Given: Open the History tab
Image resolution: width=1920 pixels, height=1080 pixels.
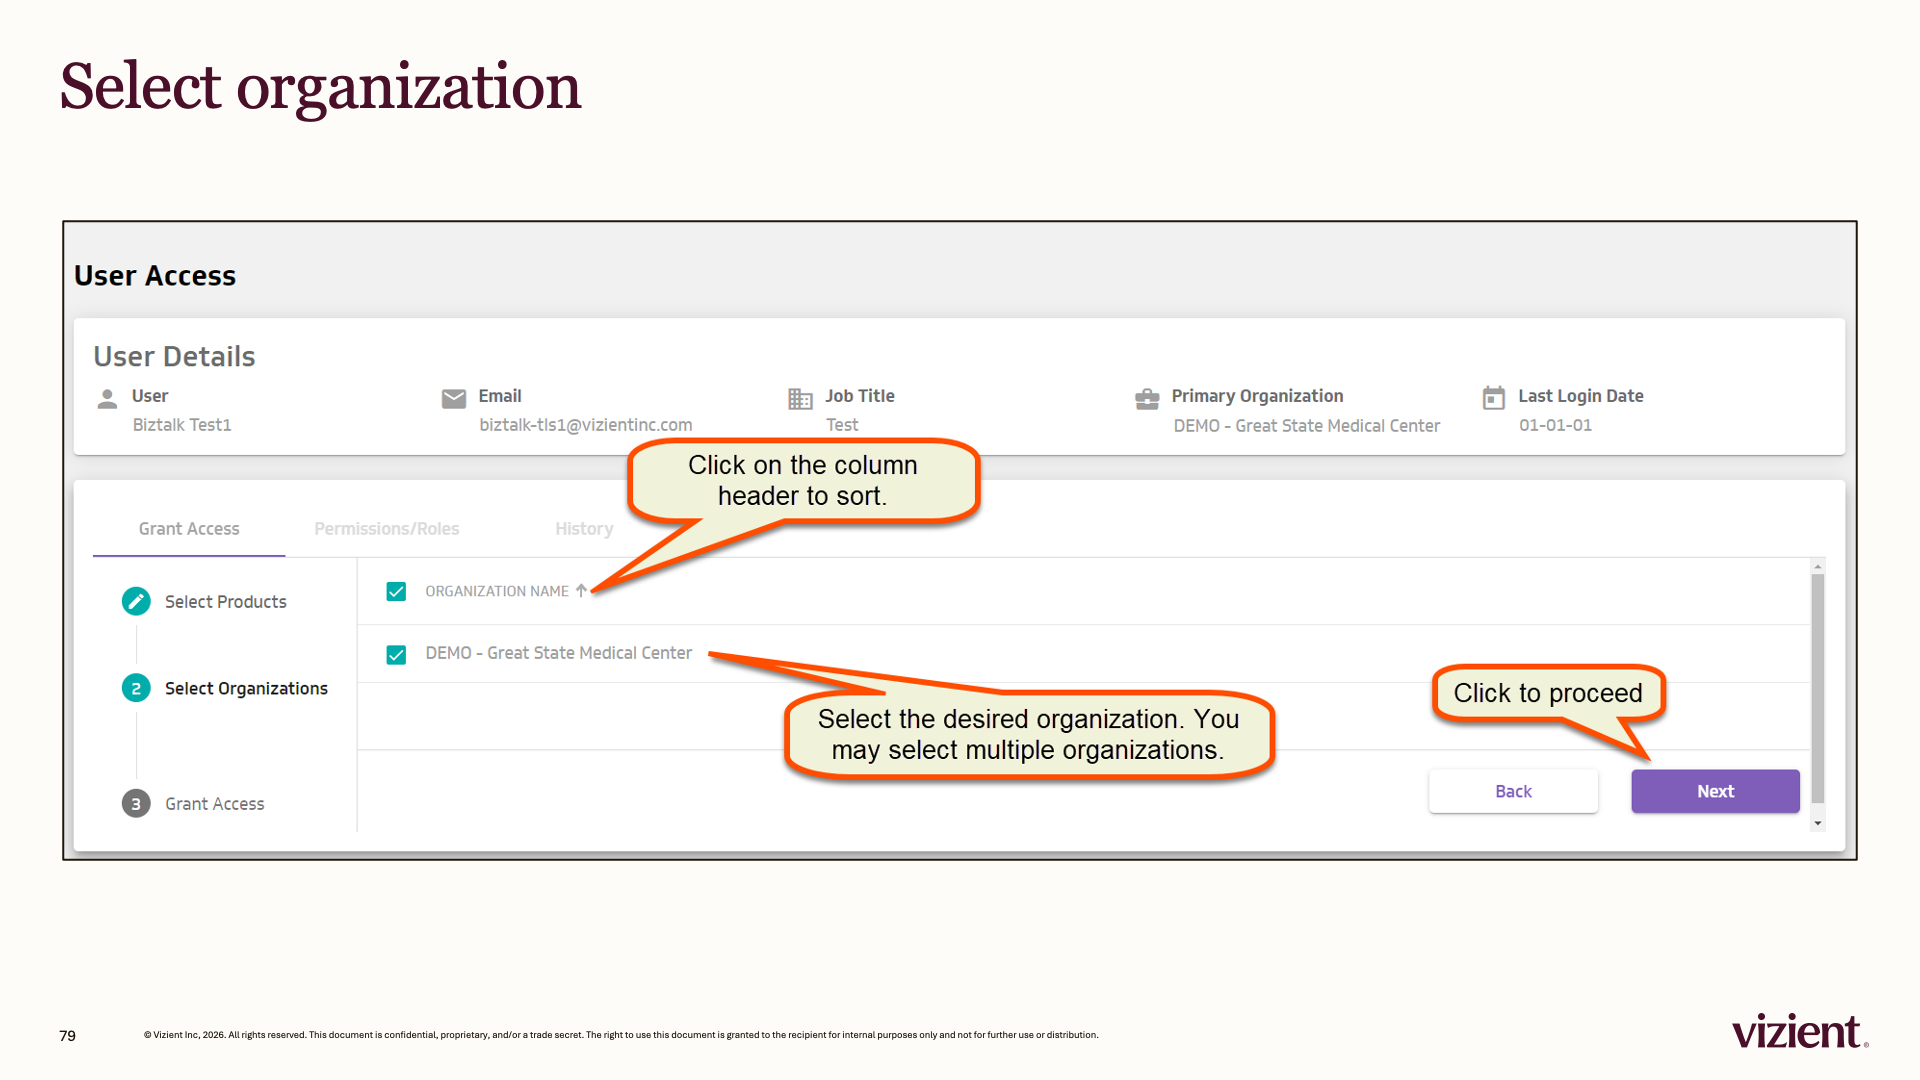Looking at the screenshot, I should [x=584, y=528].
